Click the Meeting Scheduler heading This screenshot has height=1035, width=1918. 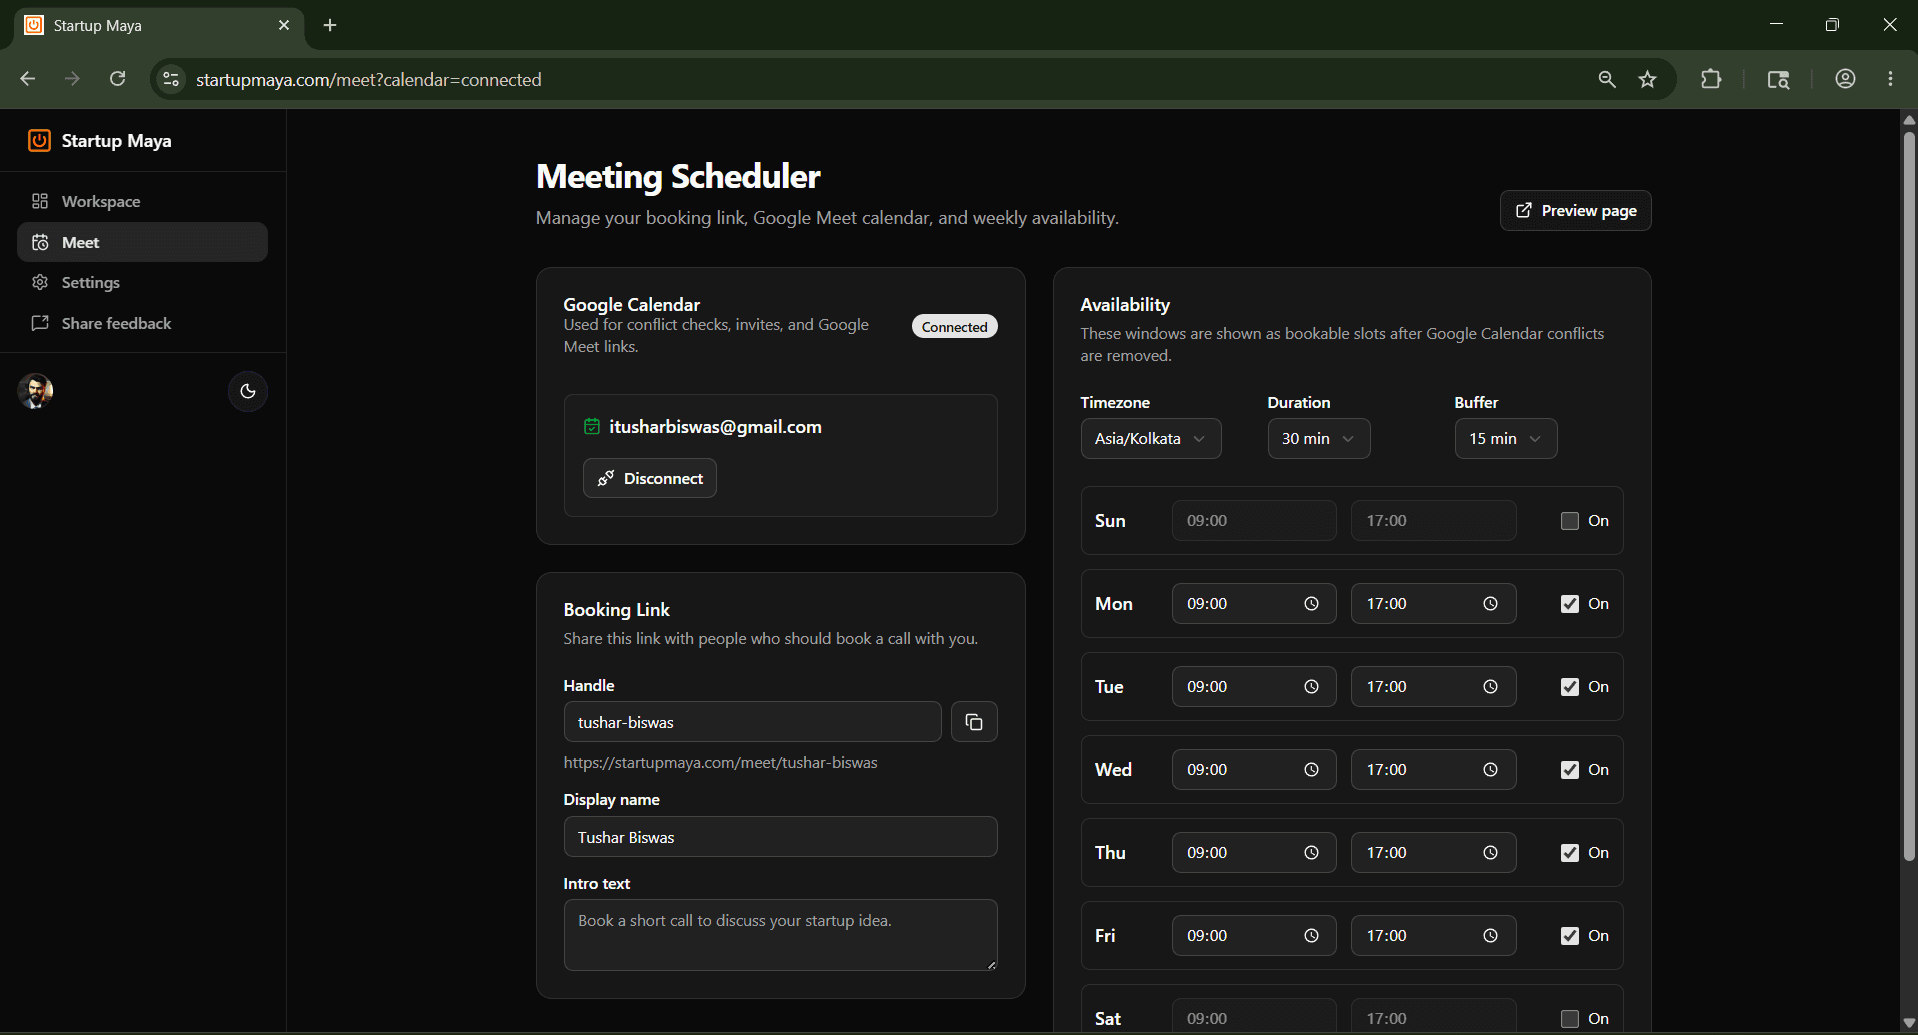coord(678,176)
